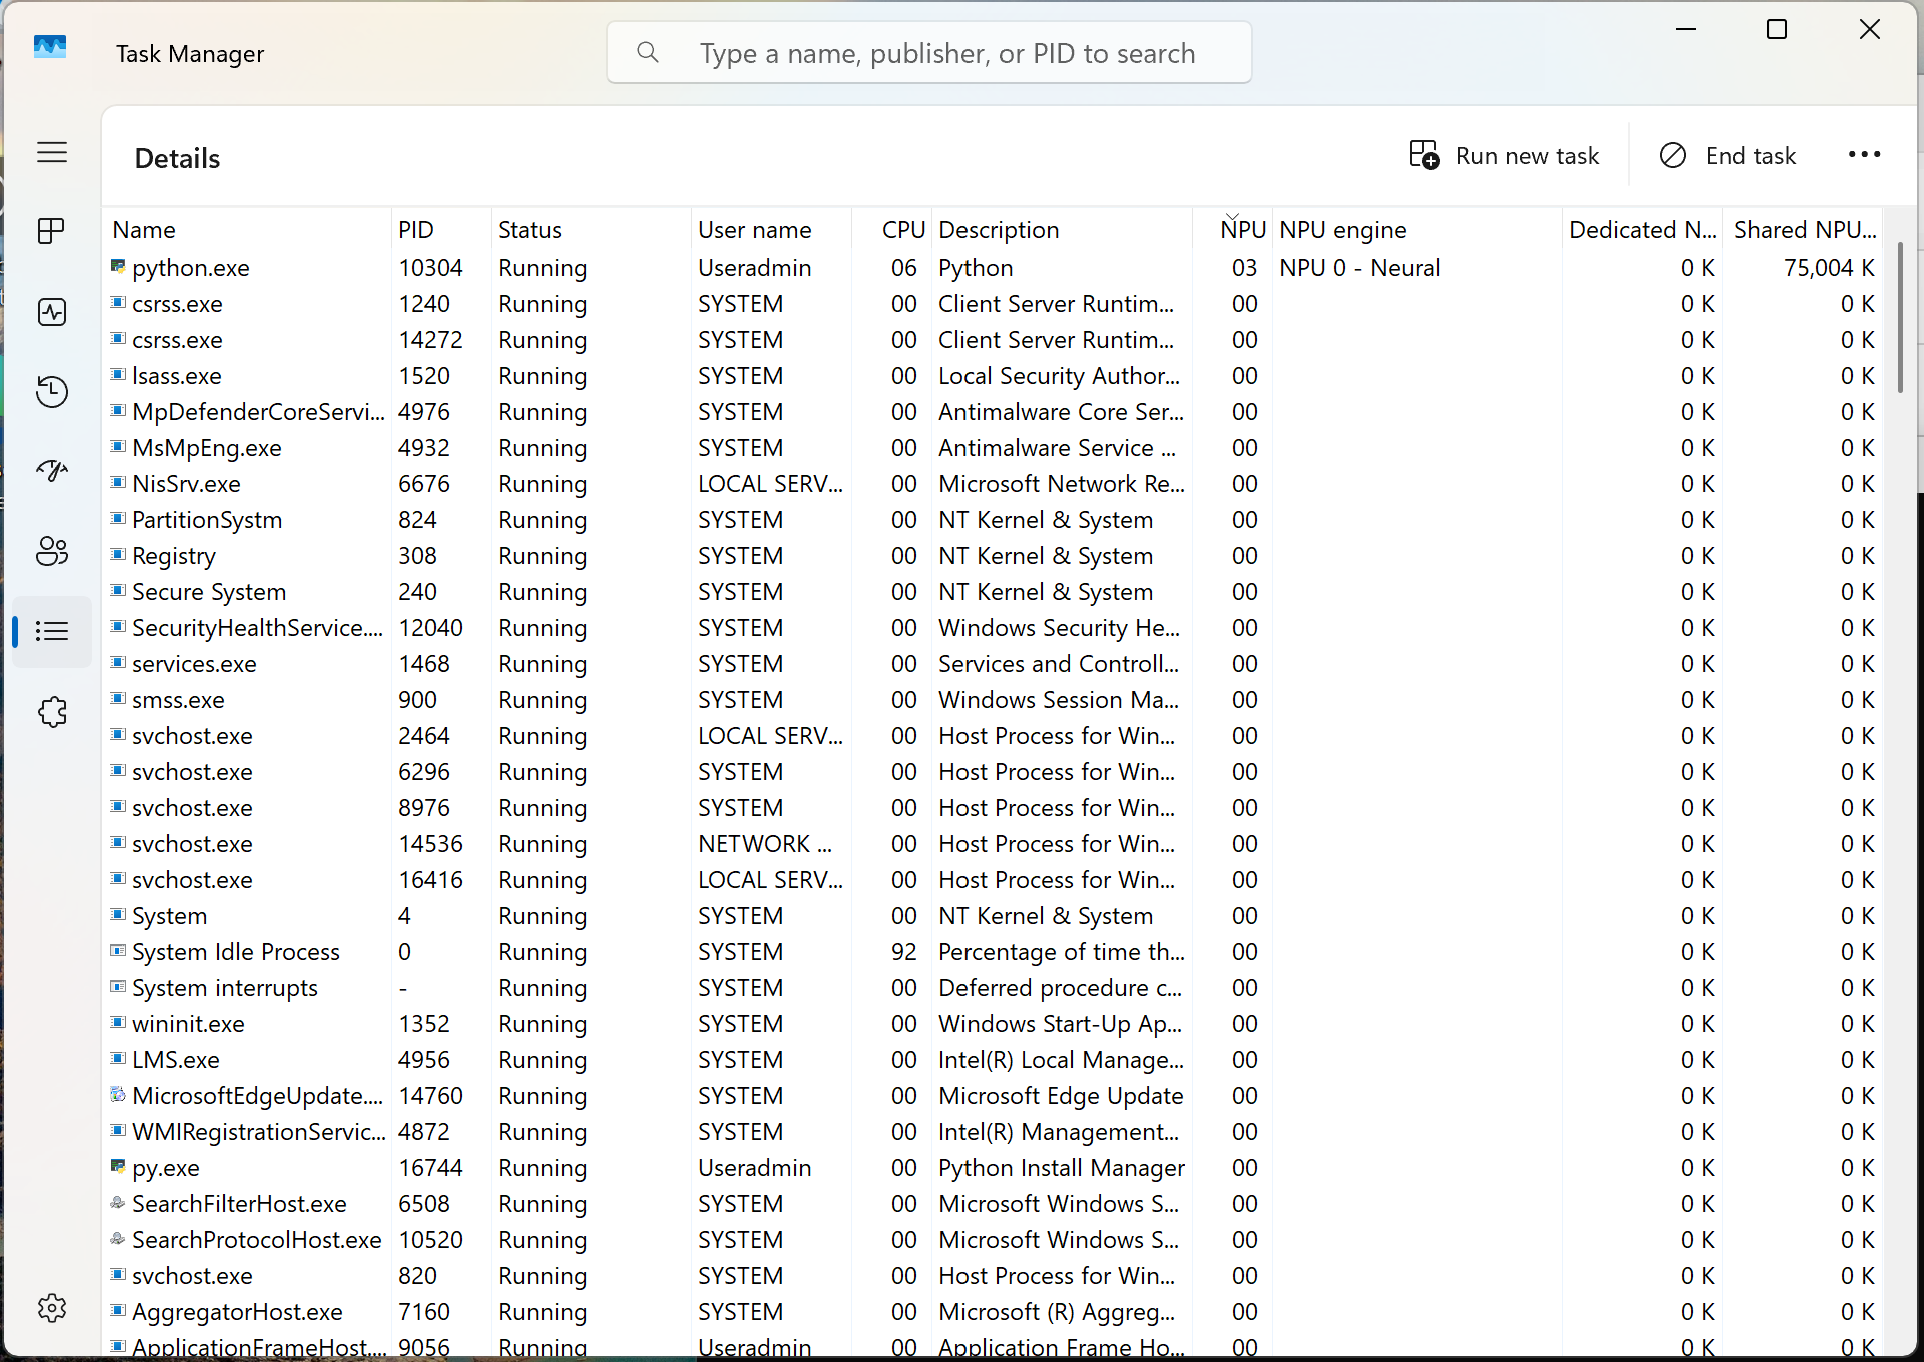
Task: Open the Users page icon
Action: click(52, 551)
